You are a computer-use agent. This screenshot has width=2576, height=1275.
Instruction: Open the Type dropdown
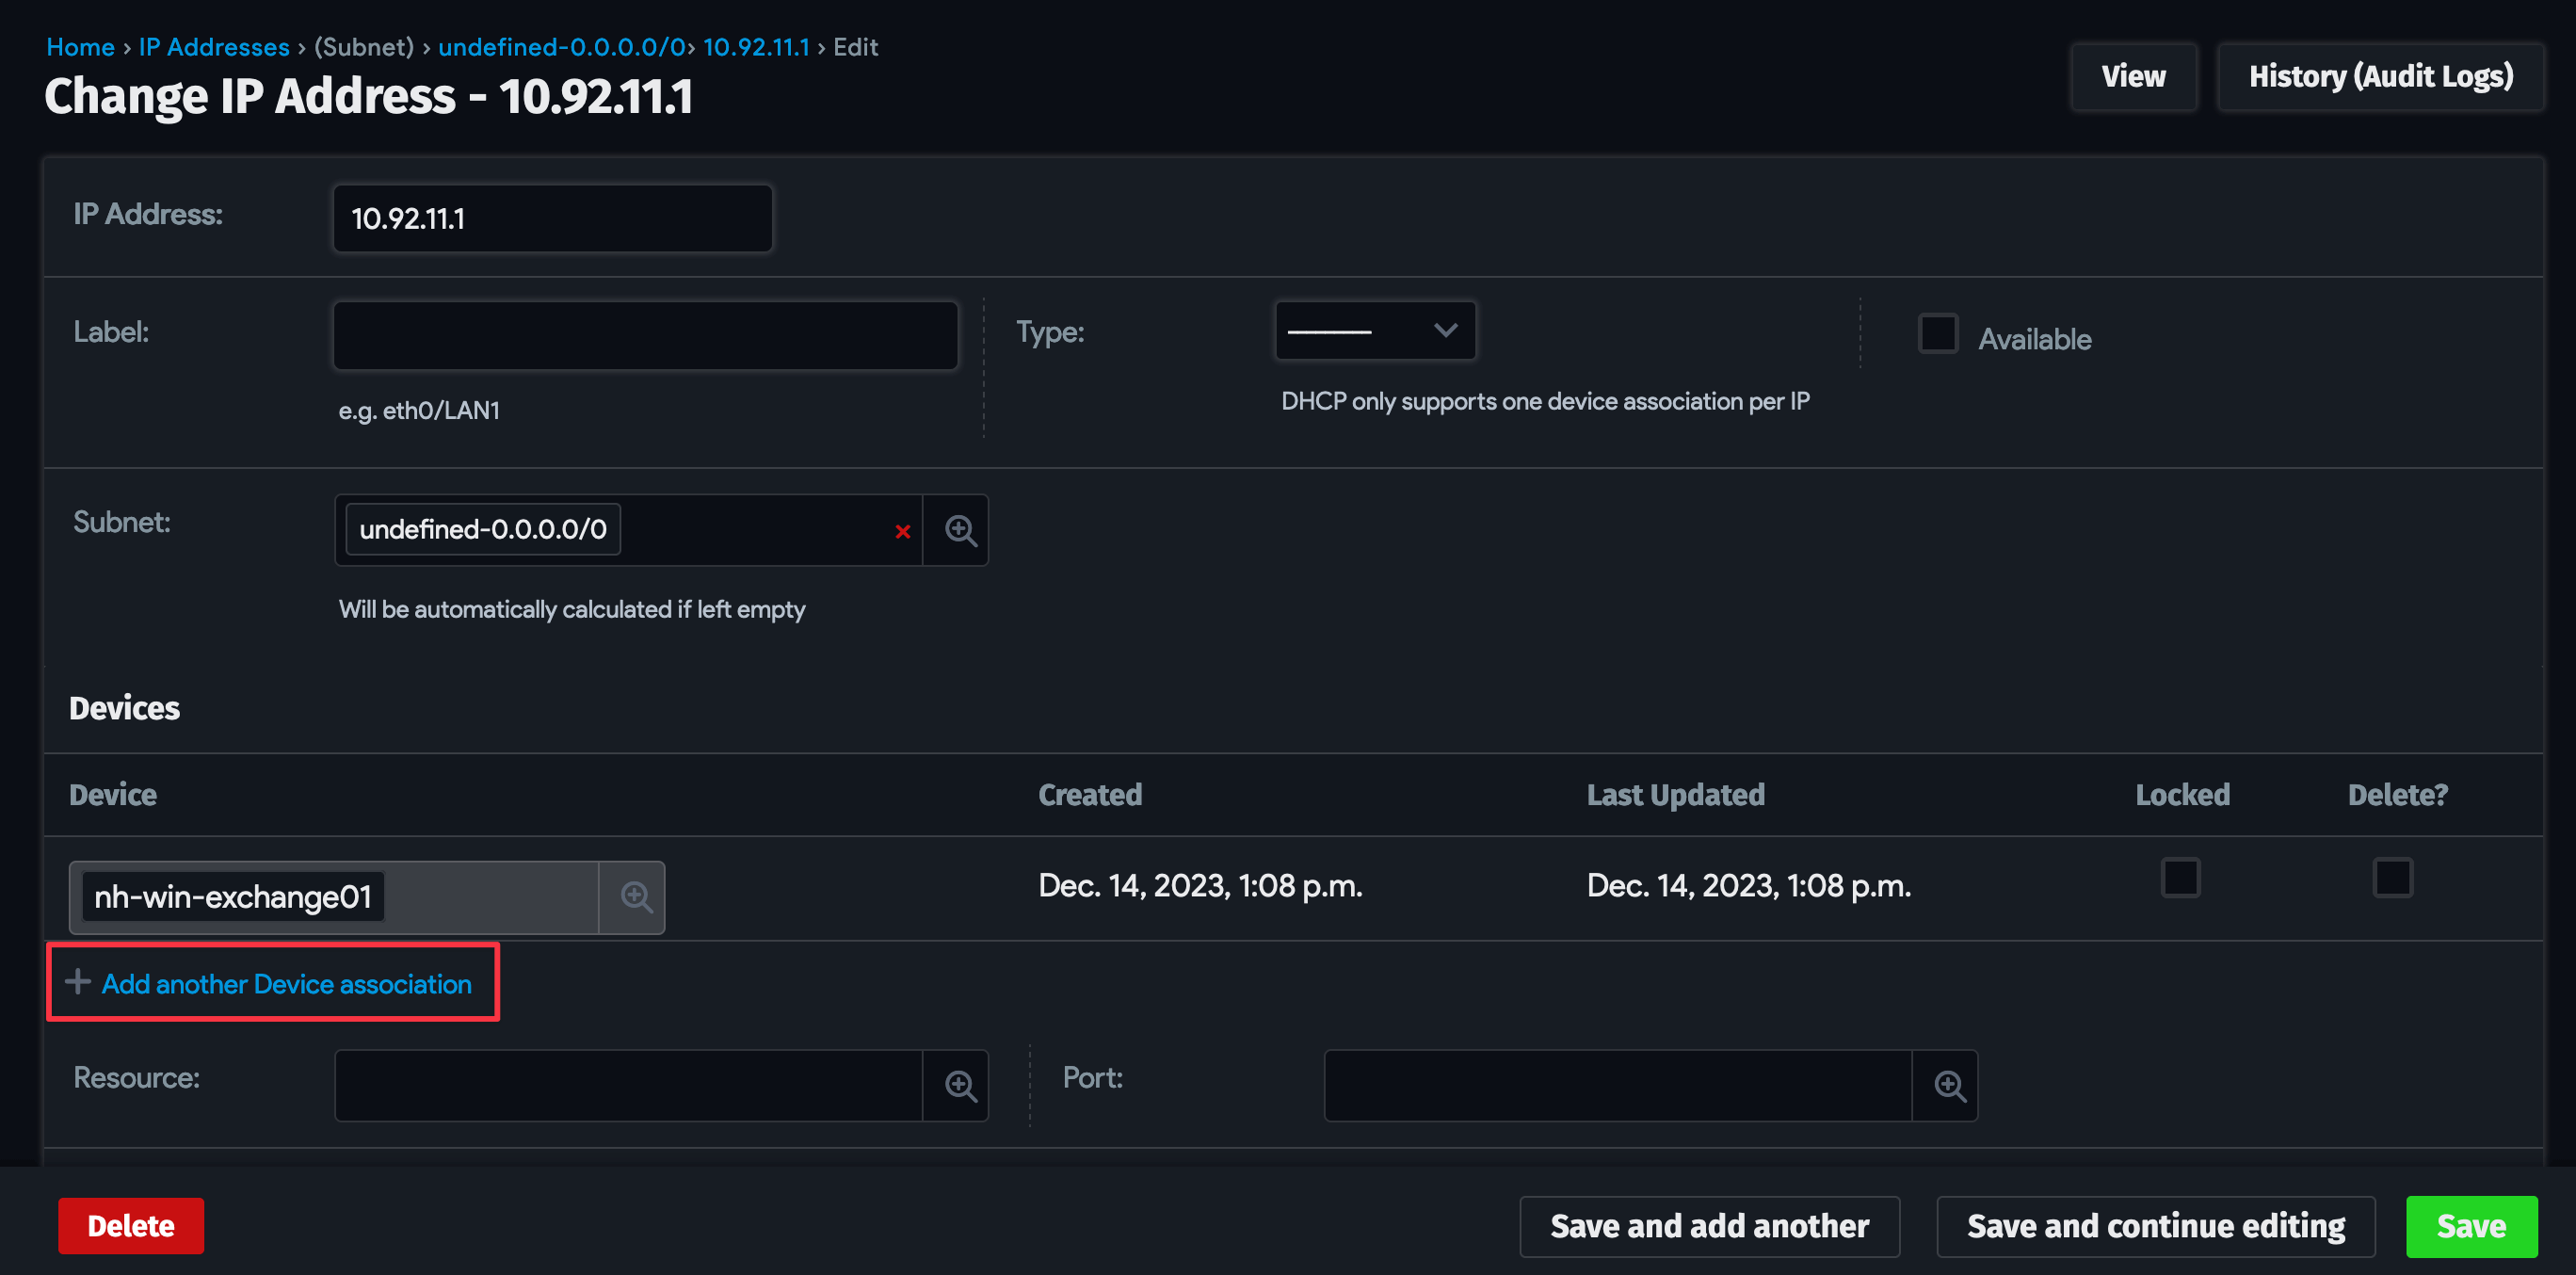[x=1375, y=331]
